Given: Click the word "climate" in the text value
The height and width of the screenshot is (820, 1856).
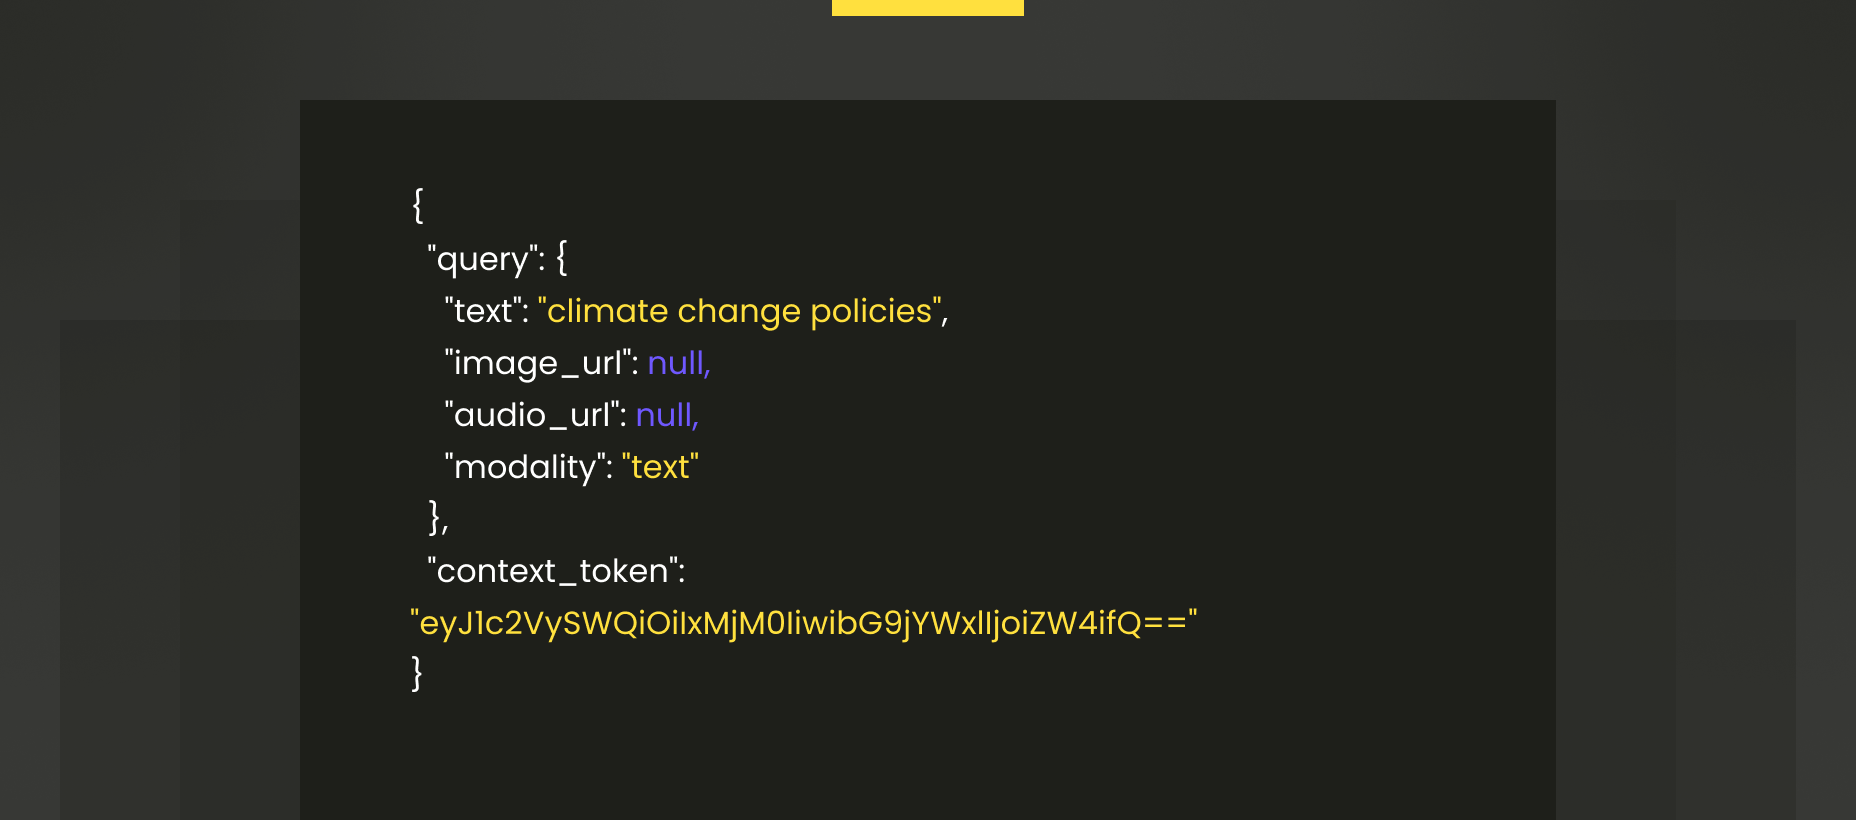Looking at the screenshot, I should coord(607,311).
